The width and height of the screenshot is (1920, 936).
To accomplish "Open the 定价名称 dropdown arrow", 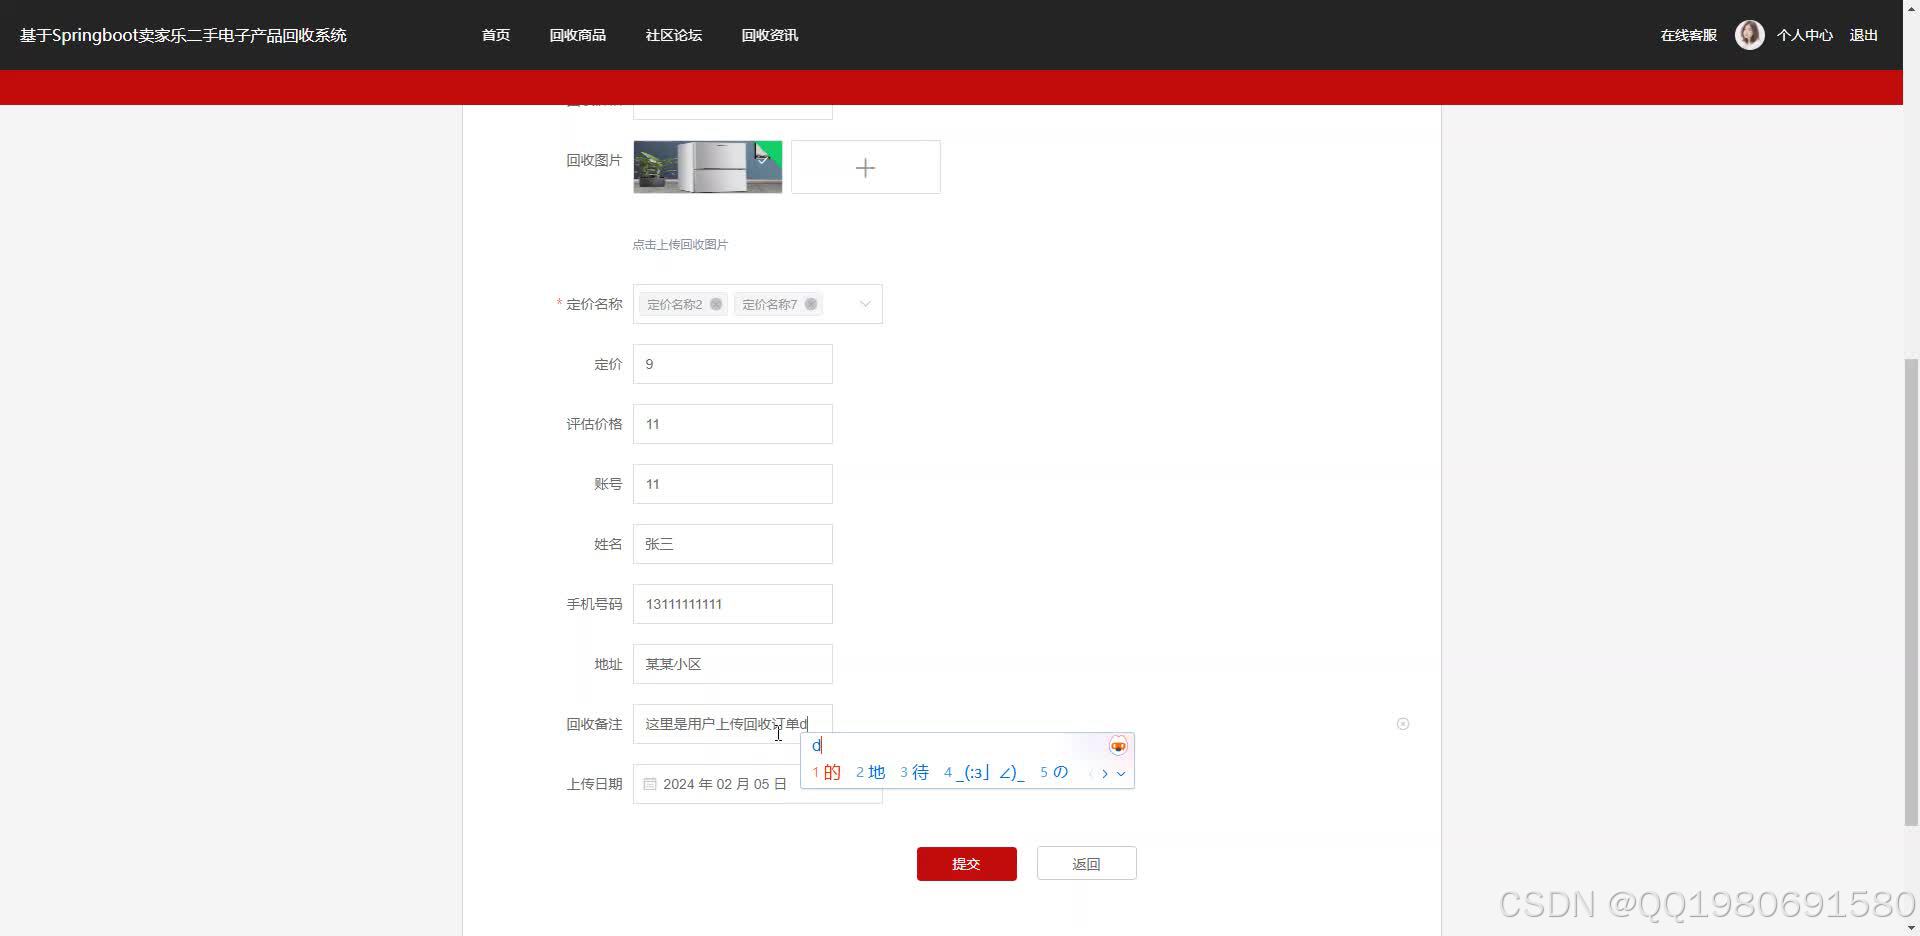I will coord(863,303).
